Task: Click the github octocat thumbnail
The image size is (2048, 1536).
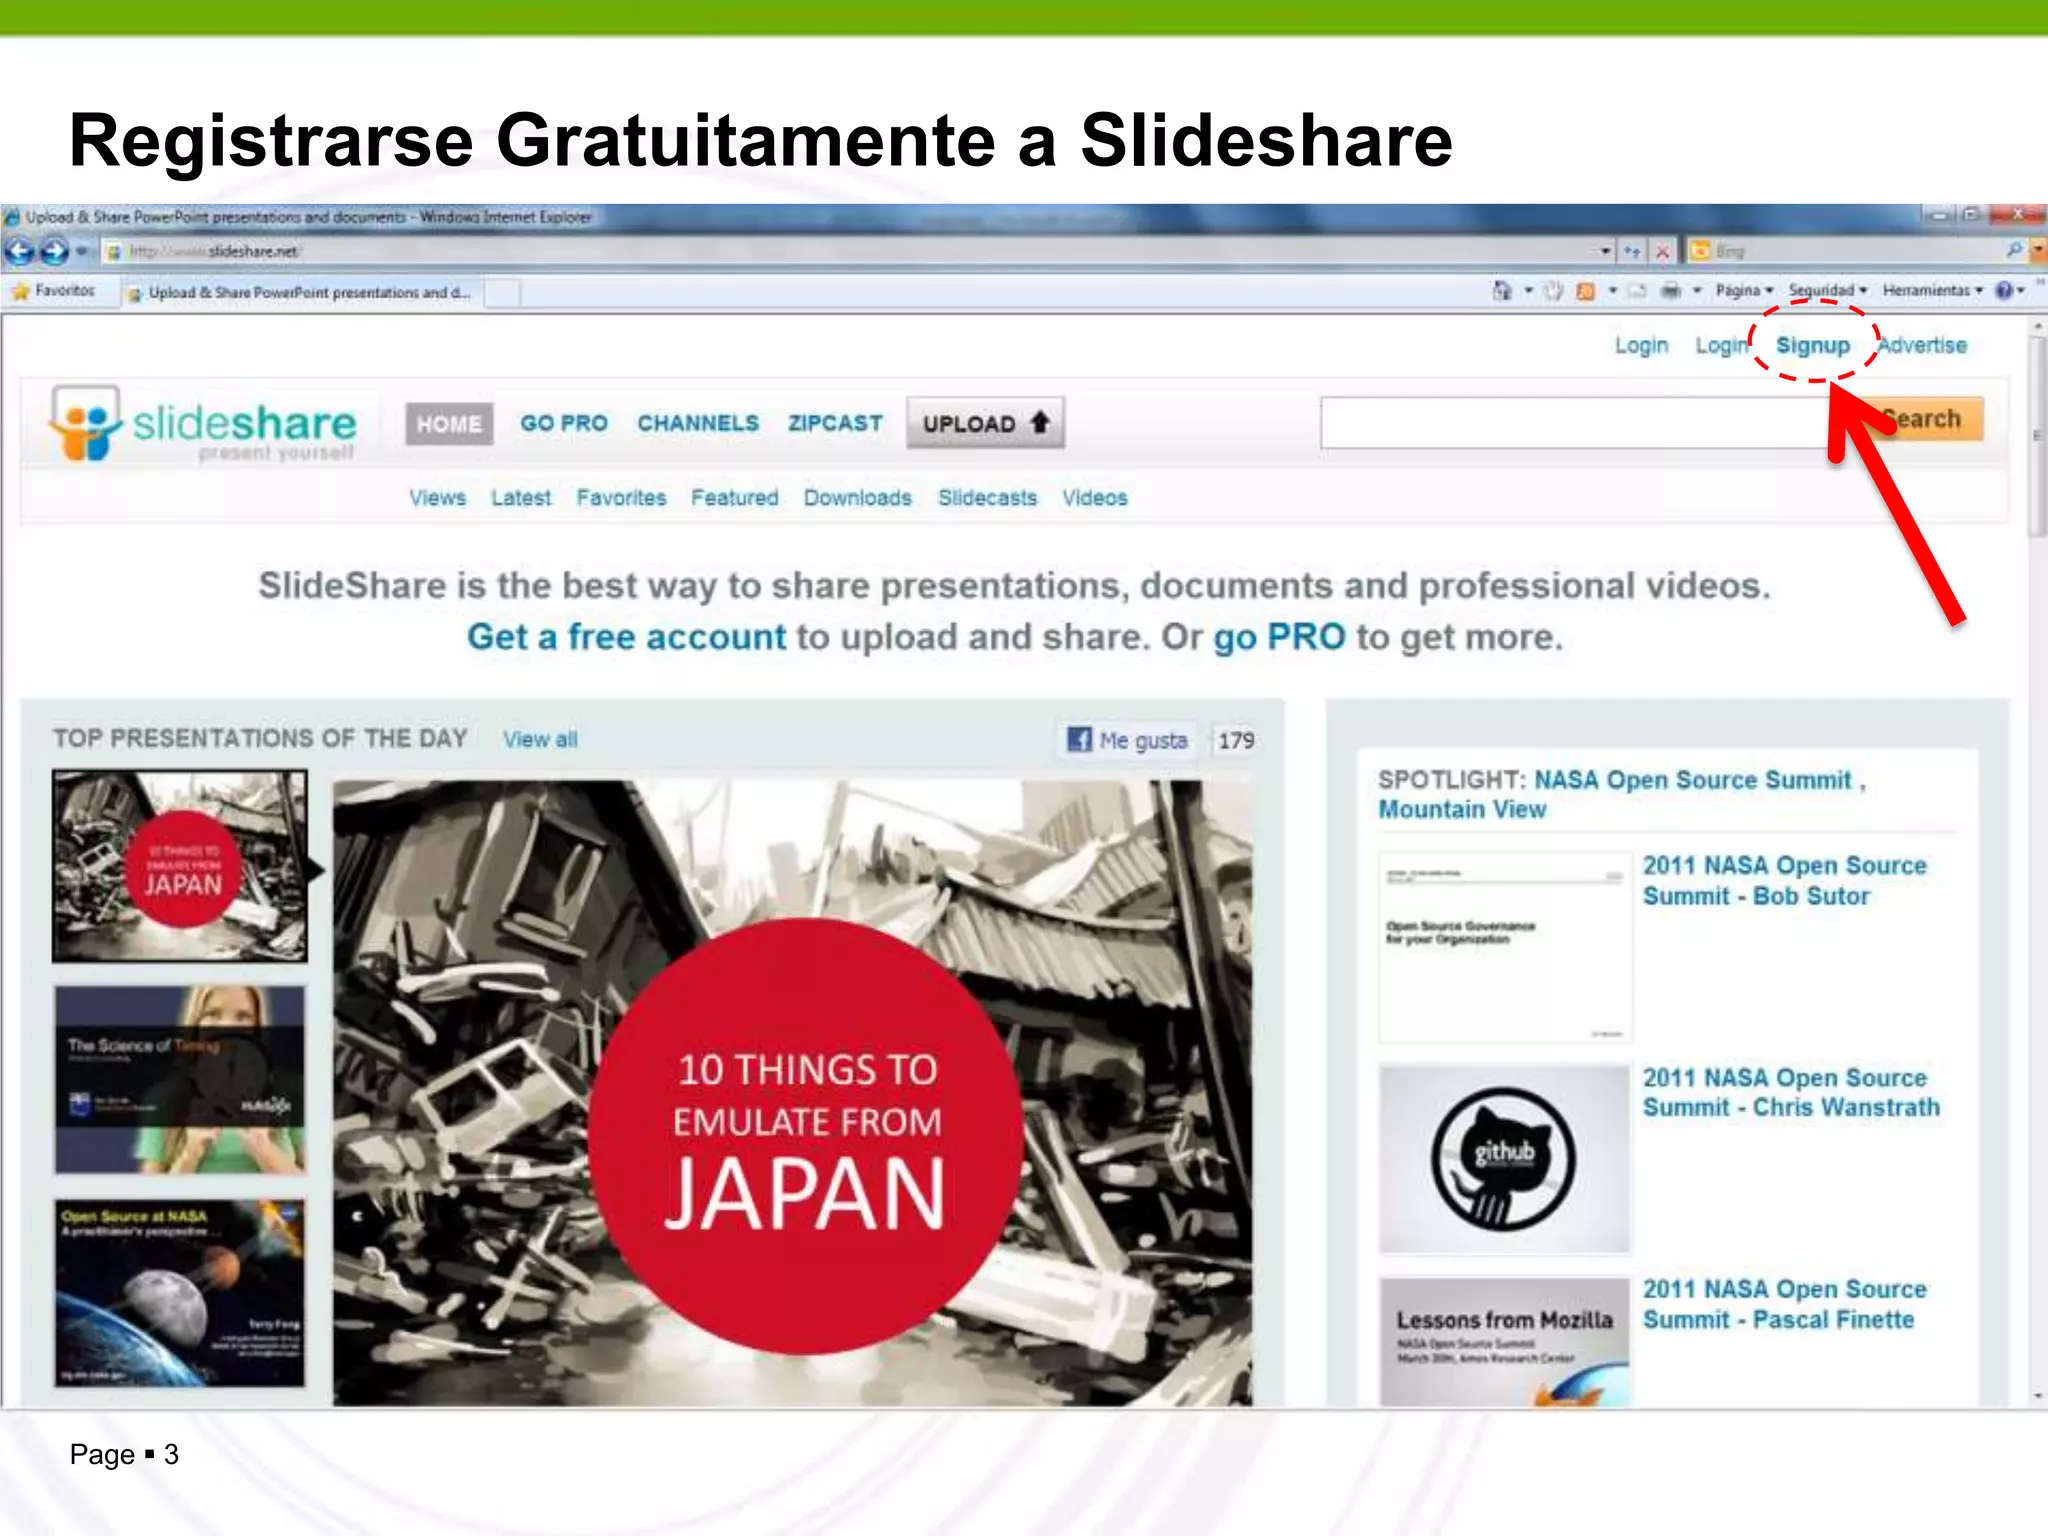Action: pyautogui.click(x=1504, y=1159)
